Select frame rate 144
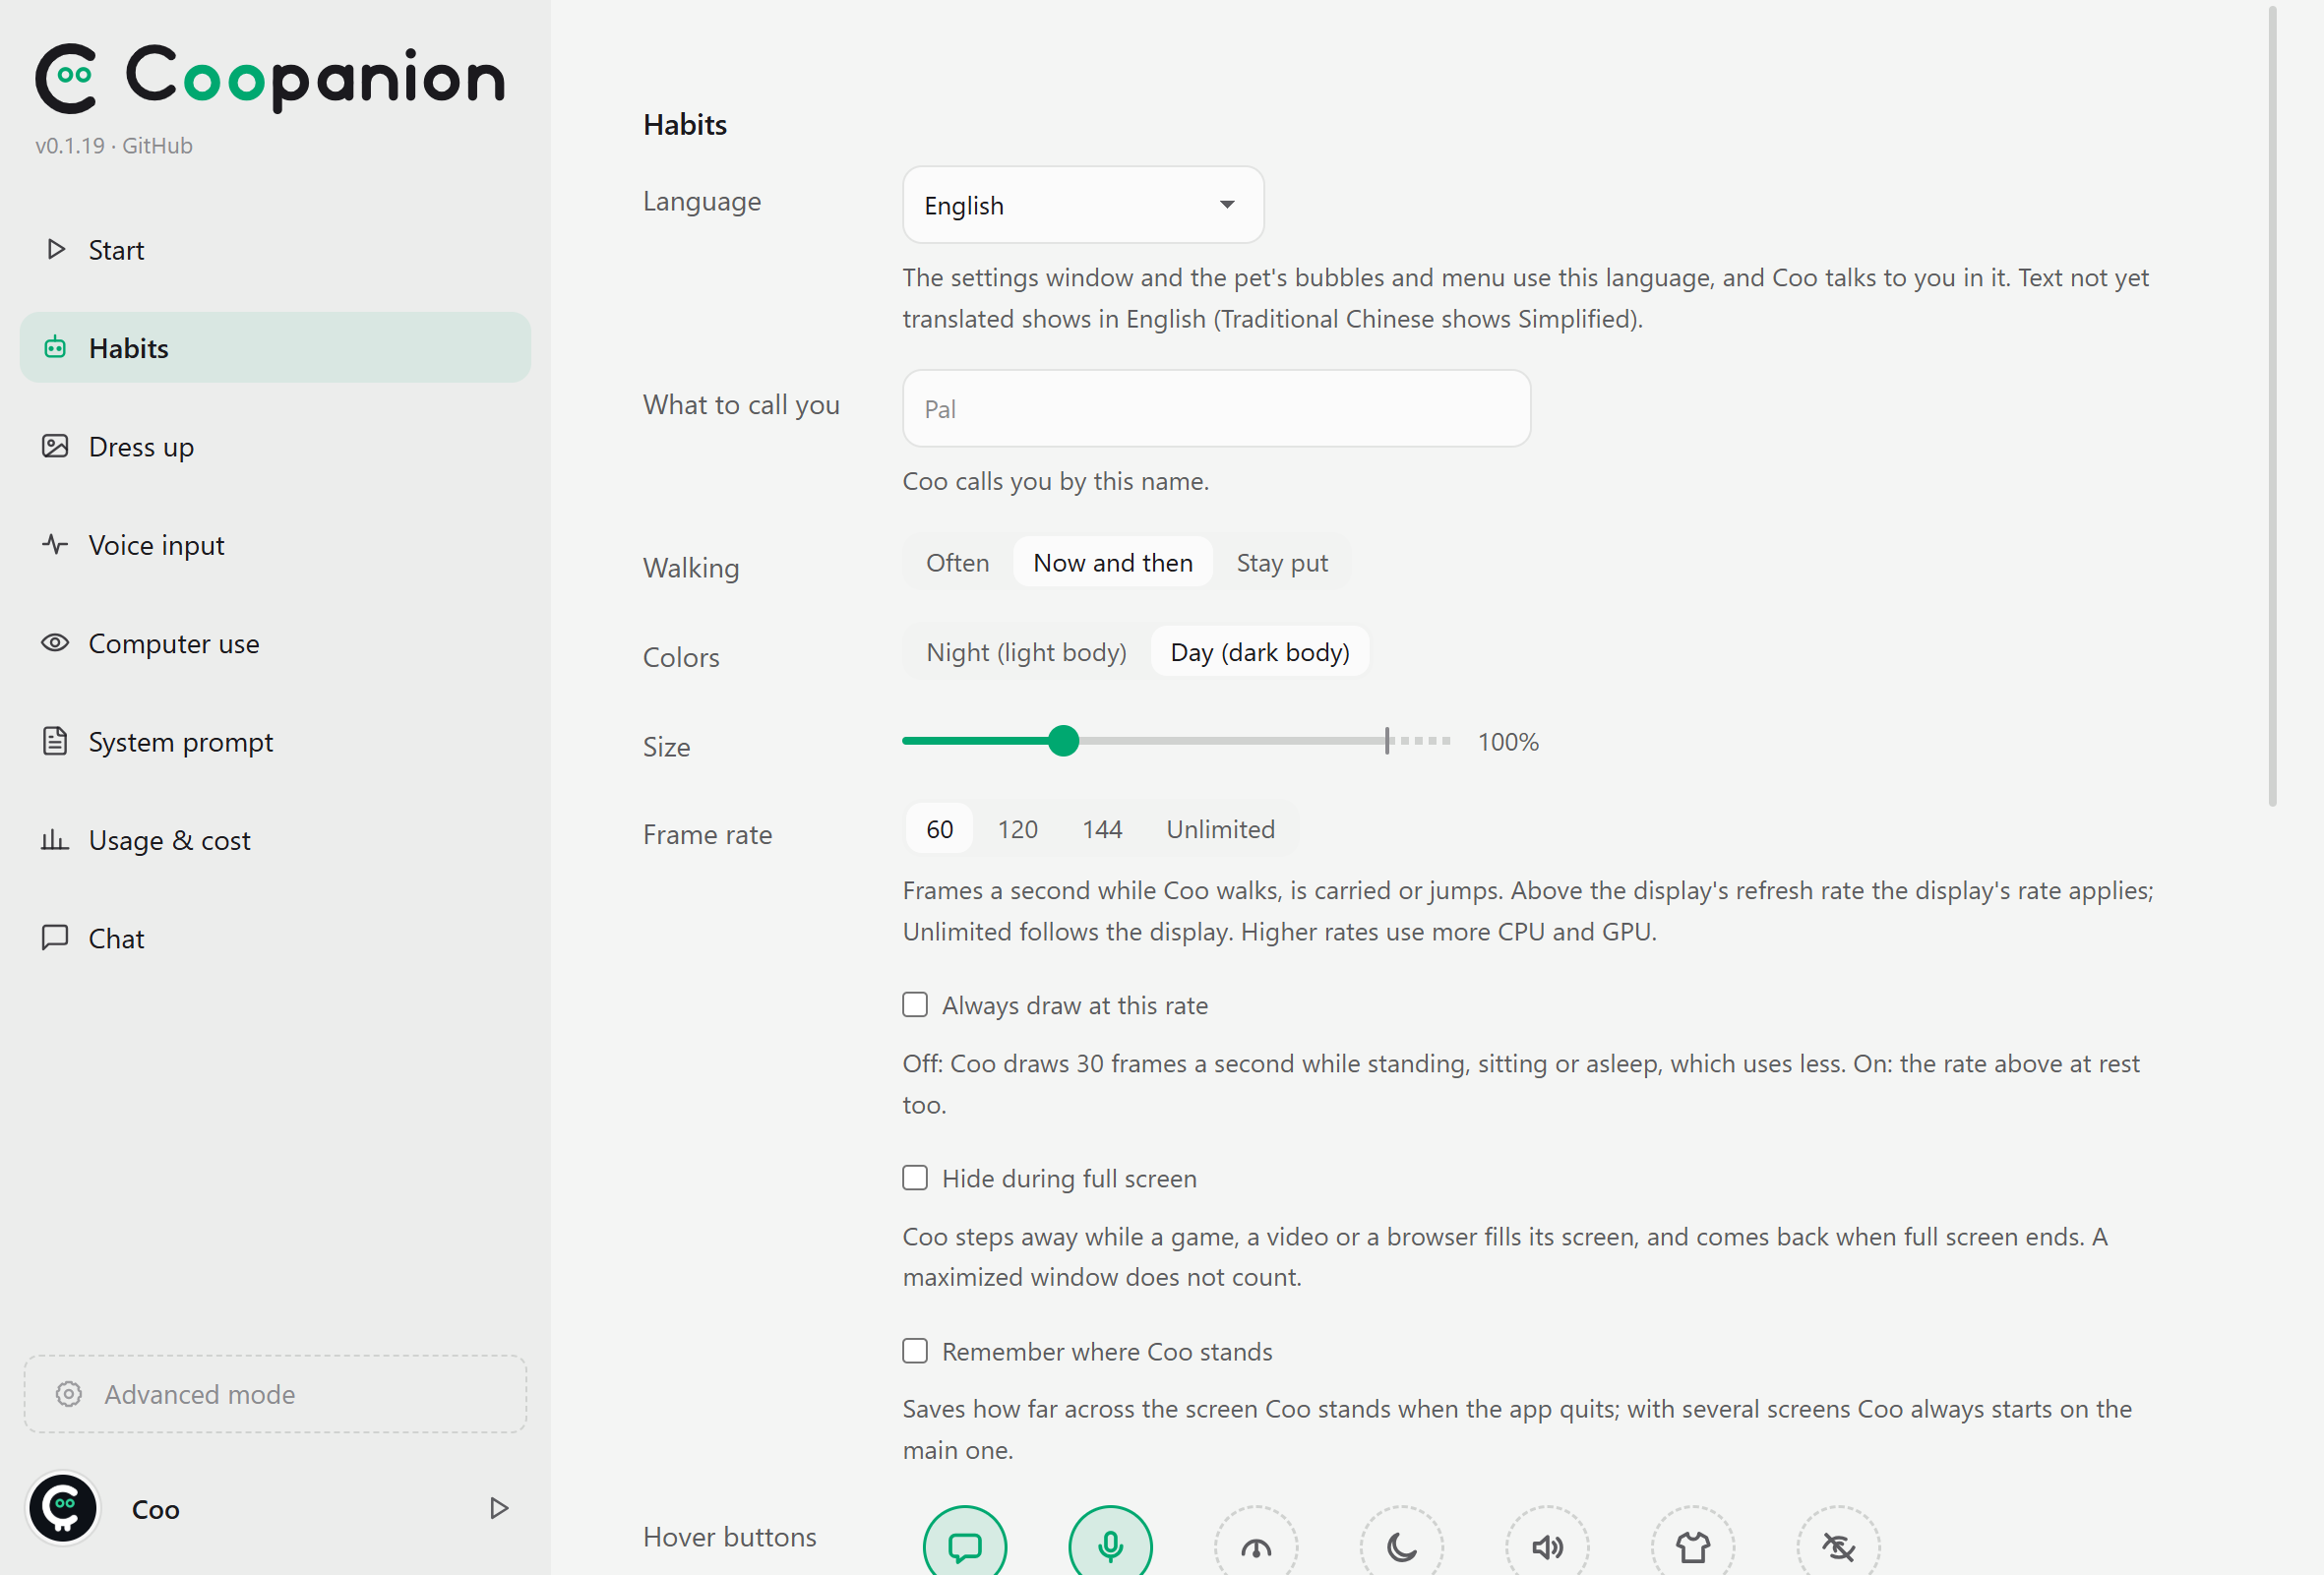 1102,829
